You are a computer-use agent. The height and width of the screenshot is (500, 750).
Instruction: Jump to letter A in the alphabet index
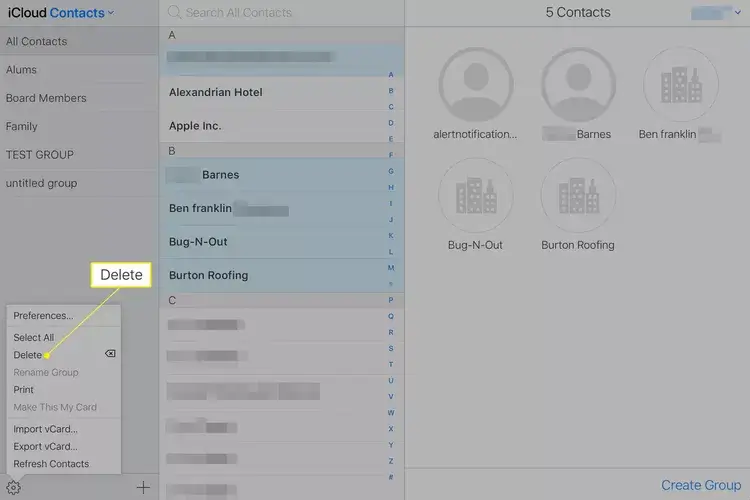391,75
